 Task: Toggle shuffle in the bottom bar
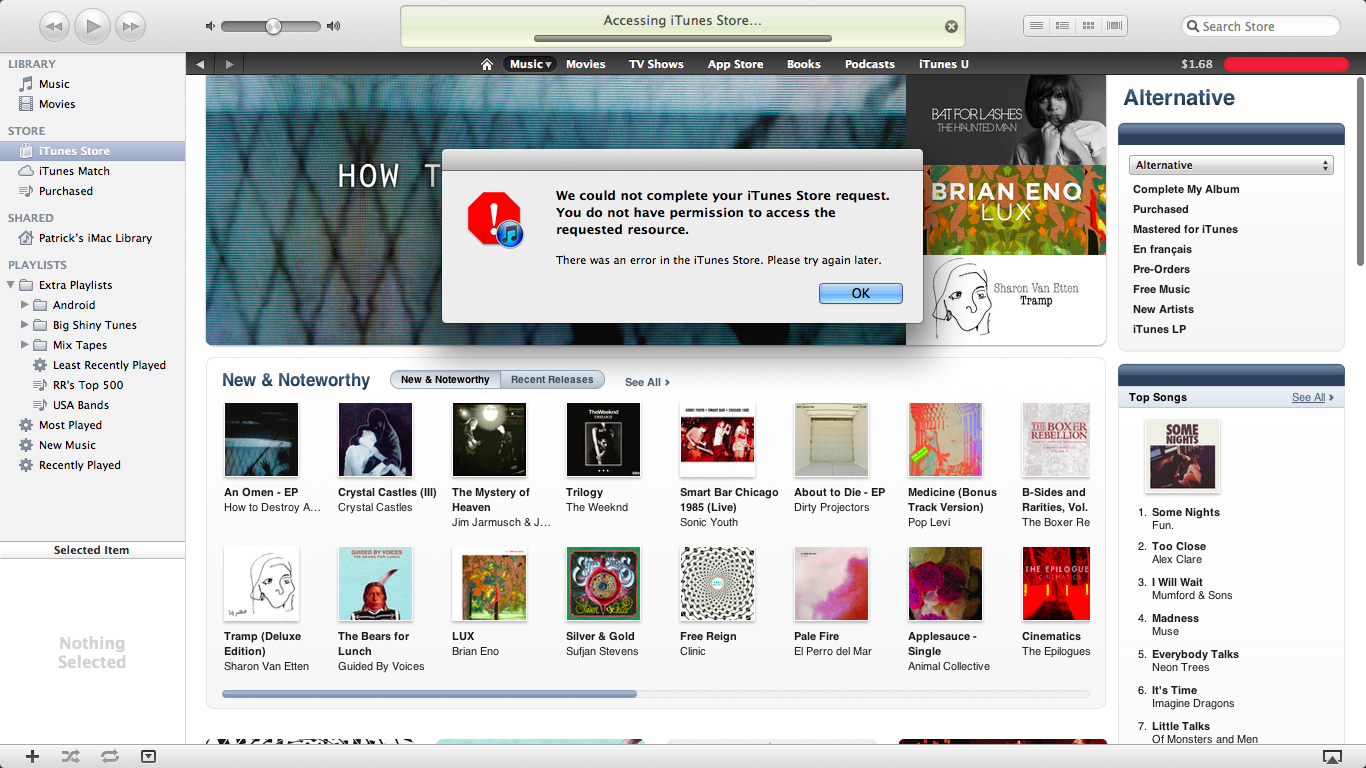(x=71, y=757)
